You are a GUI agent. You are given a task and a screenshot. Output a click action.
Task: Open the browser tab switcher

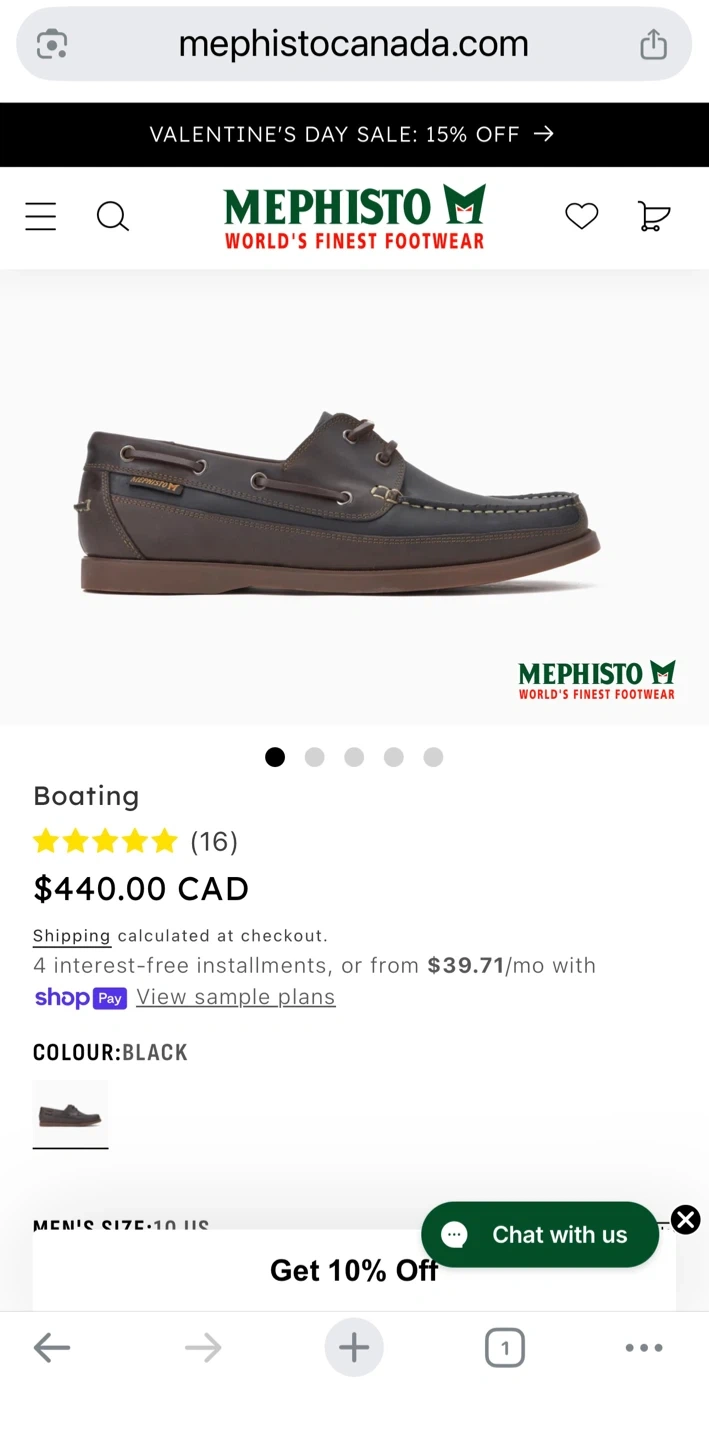(504, 1348)
